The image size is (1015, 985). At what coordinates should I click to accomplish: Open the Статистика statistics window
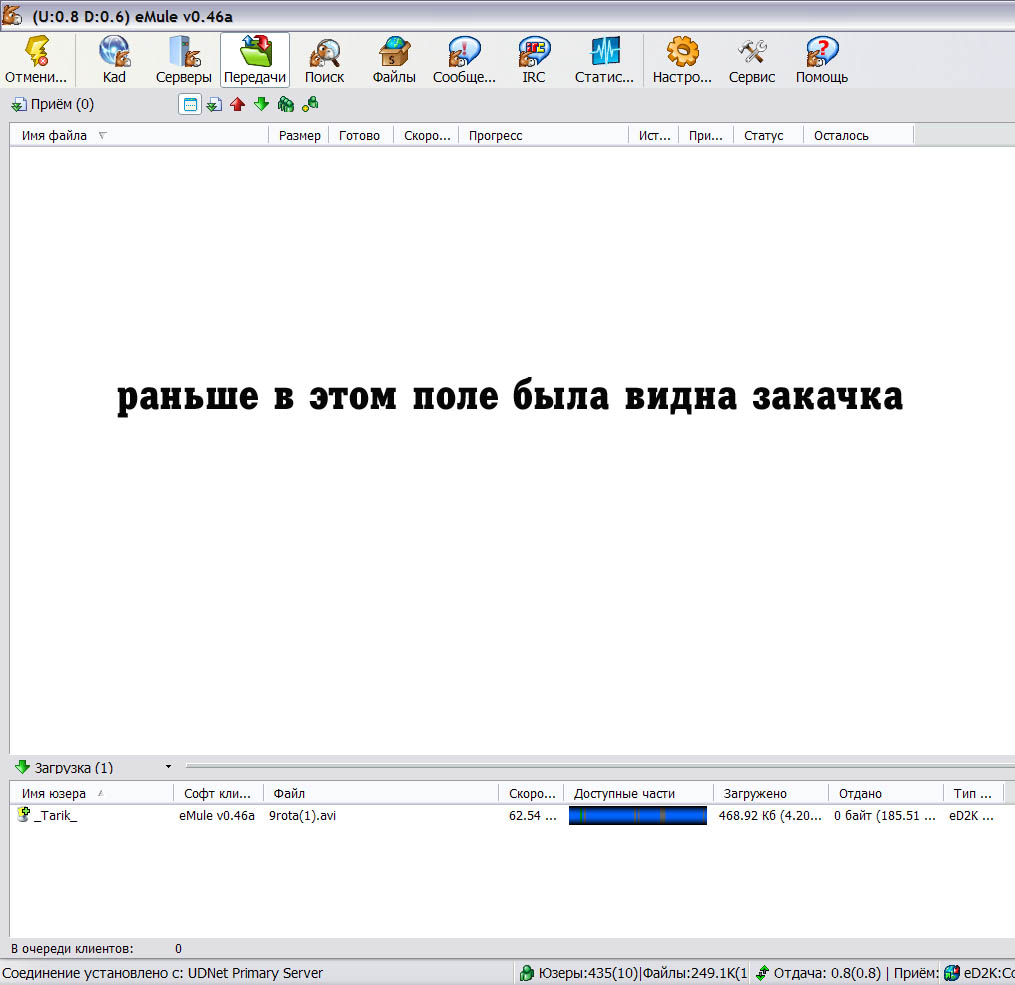pyautogui.click(x=604, y=59)
